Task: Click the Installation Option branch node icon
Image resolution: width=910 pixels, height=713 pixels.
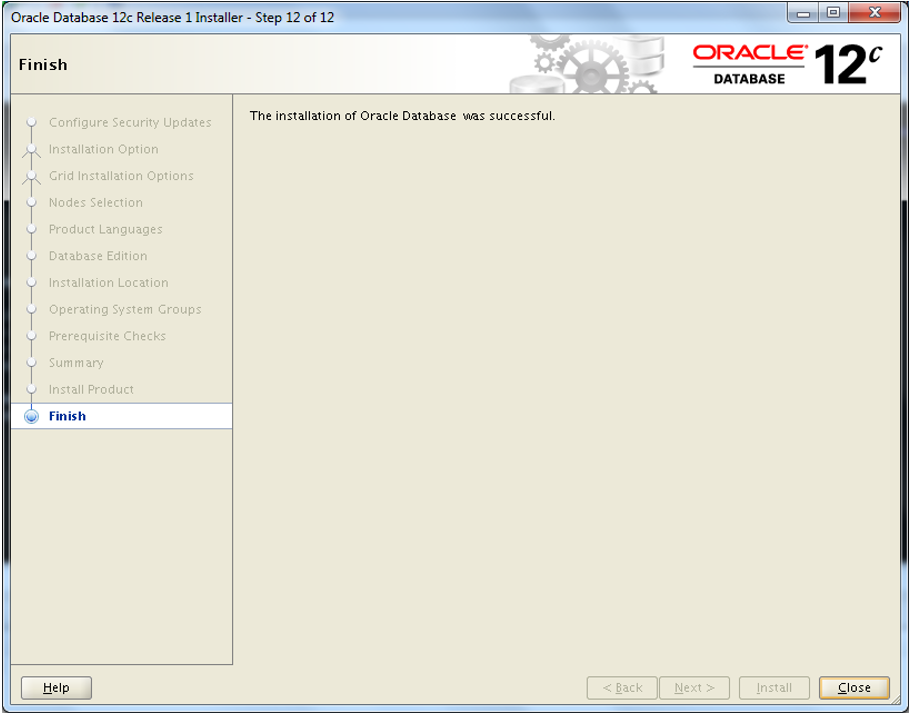Action: click(x=31, y=150)
